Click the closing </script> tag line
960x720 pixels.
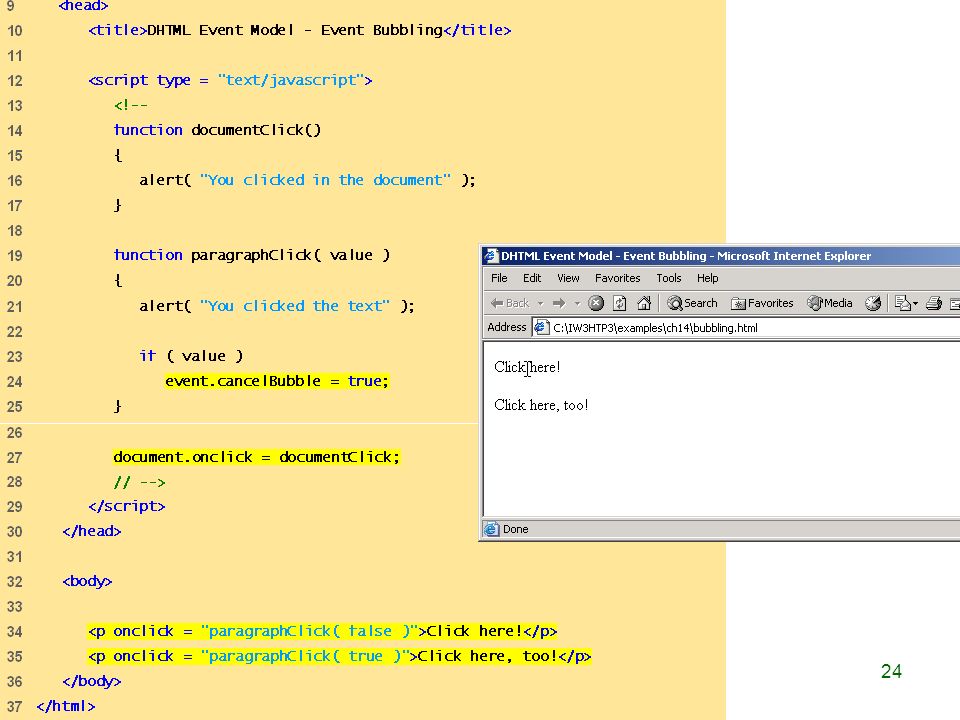tap(127, 506)
